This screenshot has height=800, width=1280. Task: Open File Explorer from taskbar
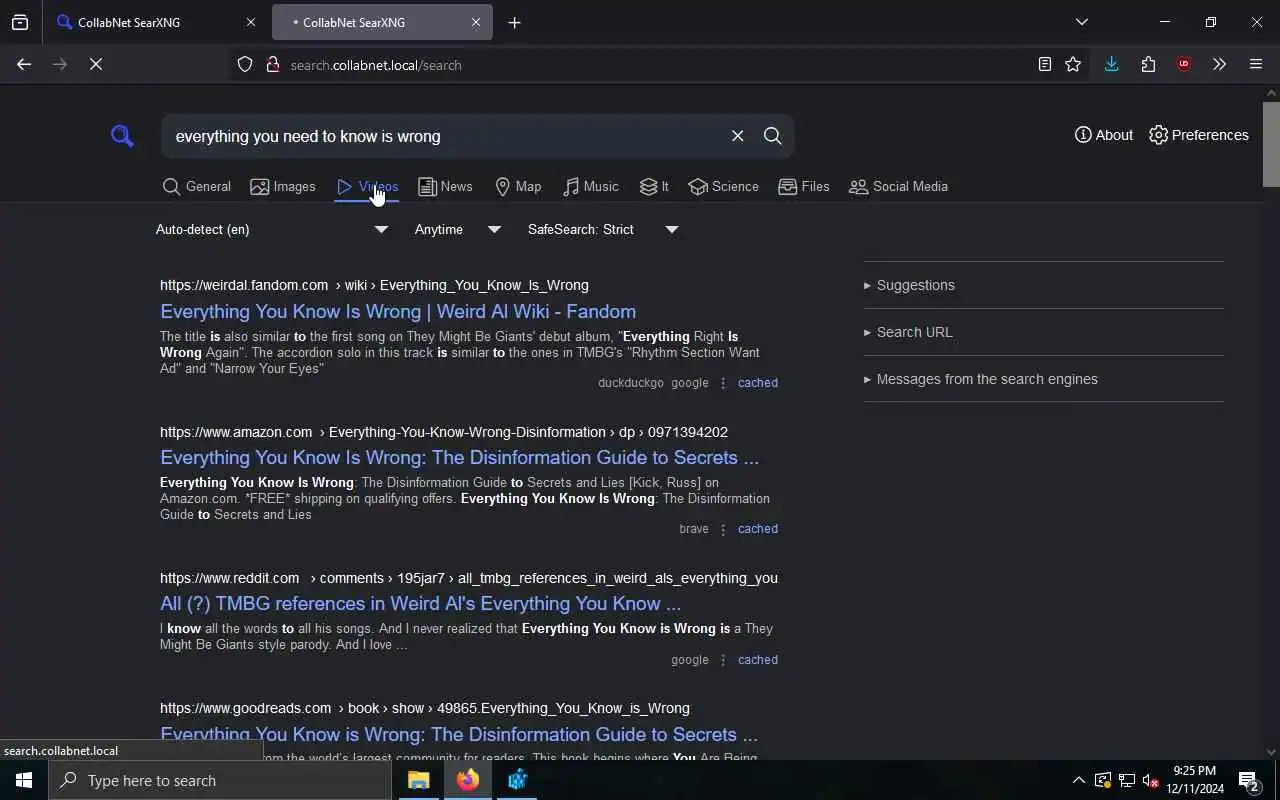(x=418, y=780)
